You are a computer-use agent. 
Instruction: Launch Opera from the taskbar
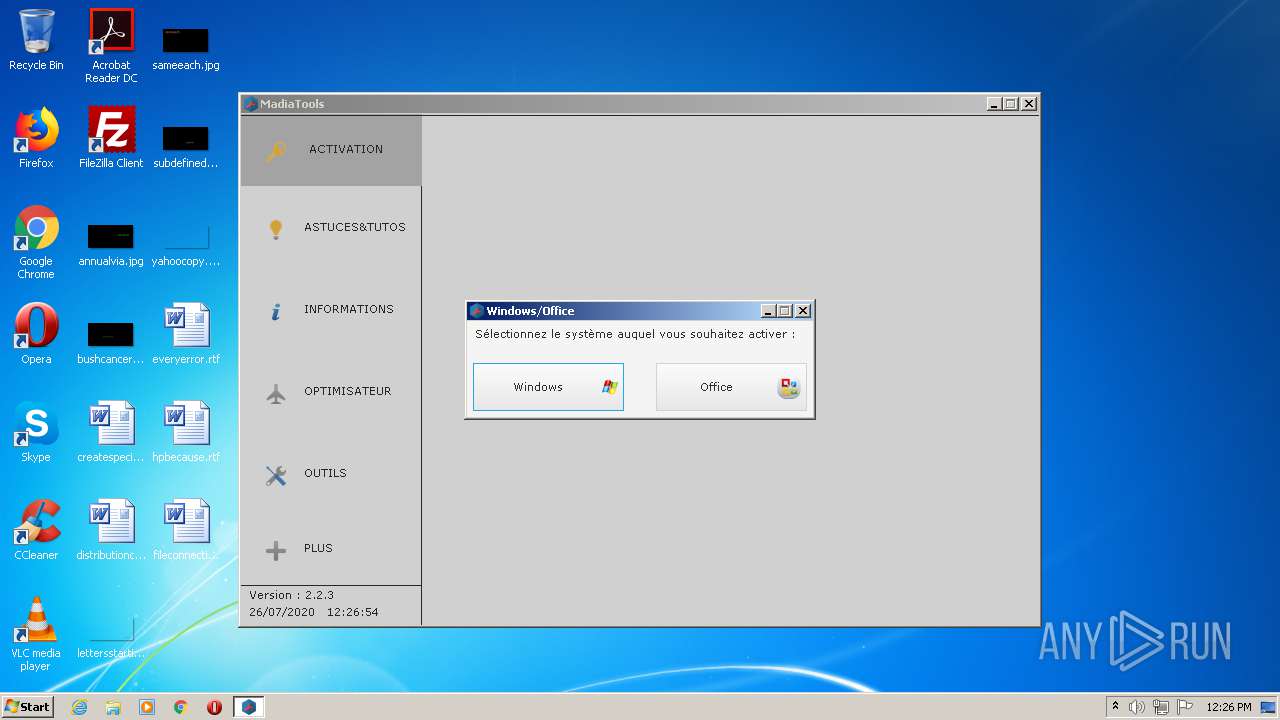click(214, 707)
